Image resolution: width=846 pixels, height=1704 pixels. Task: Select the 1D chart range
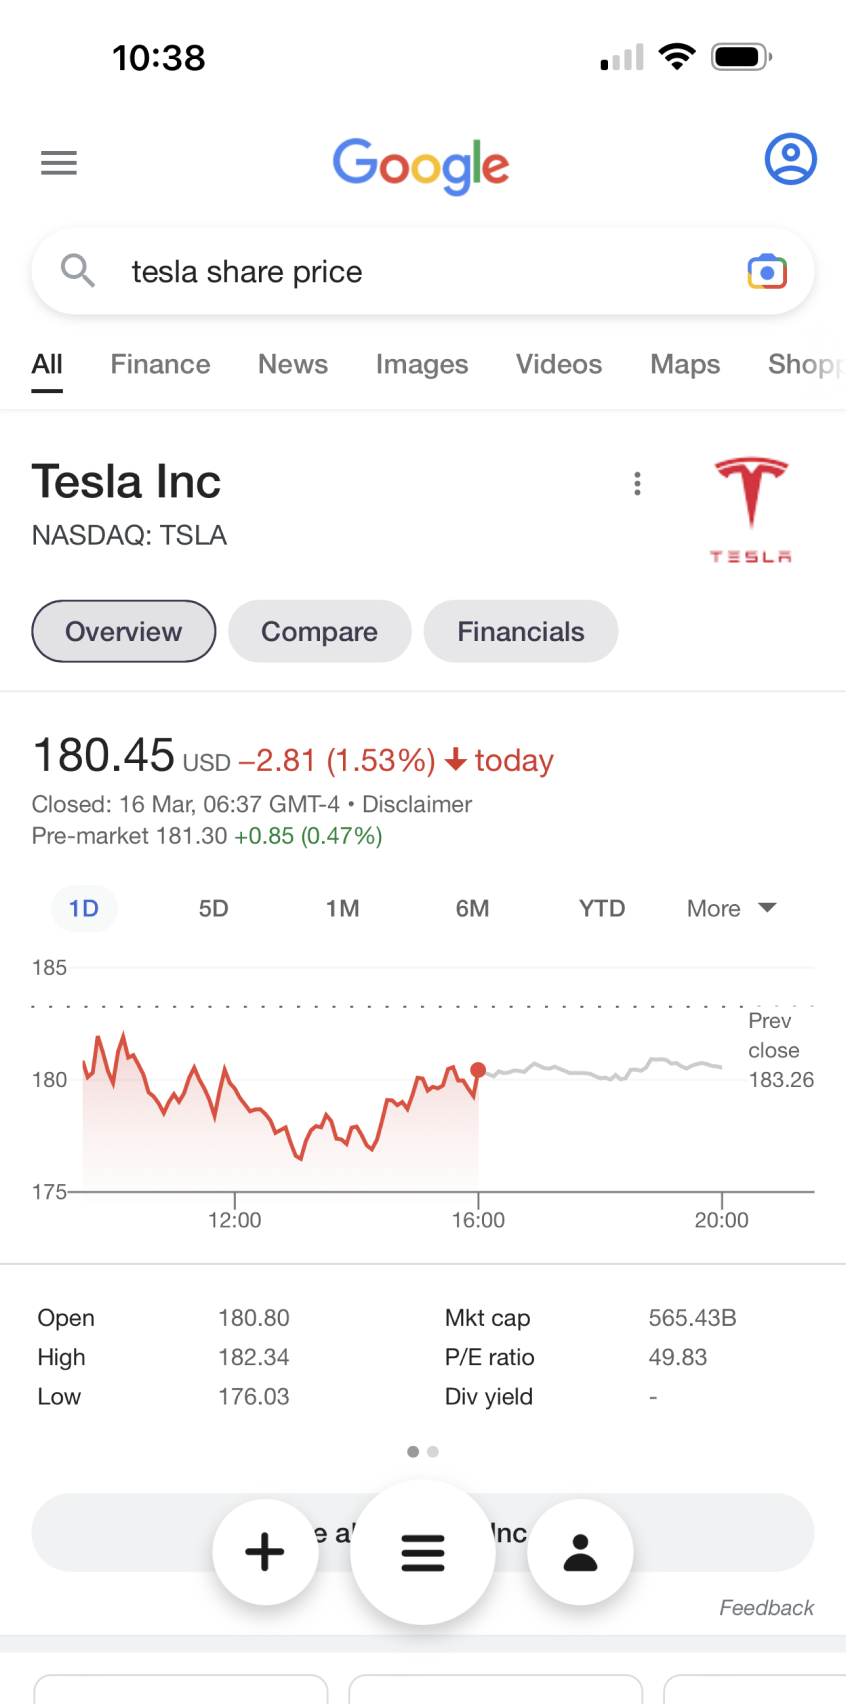tap(84, 908)
